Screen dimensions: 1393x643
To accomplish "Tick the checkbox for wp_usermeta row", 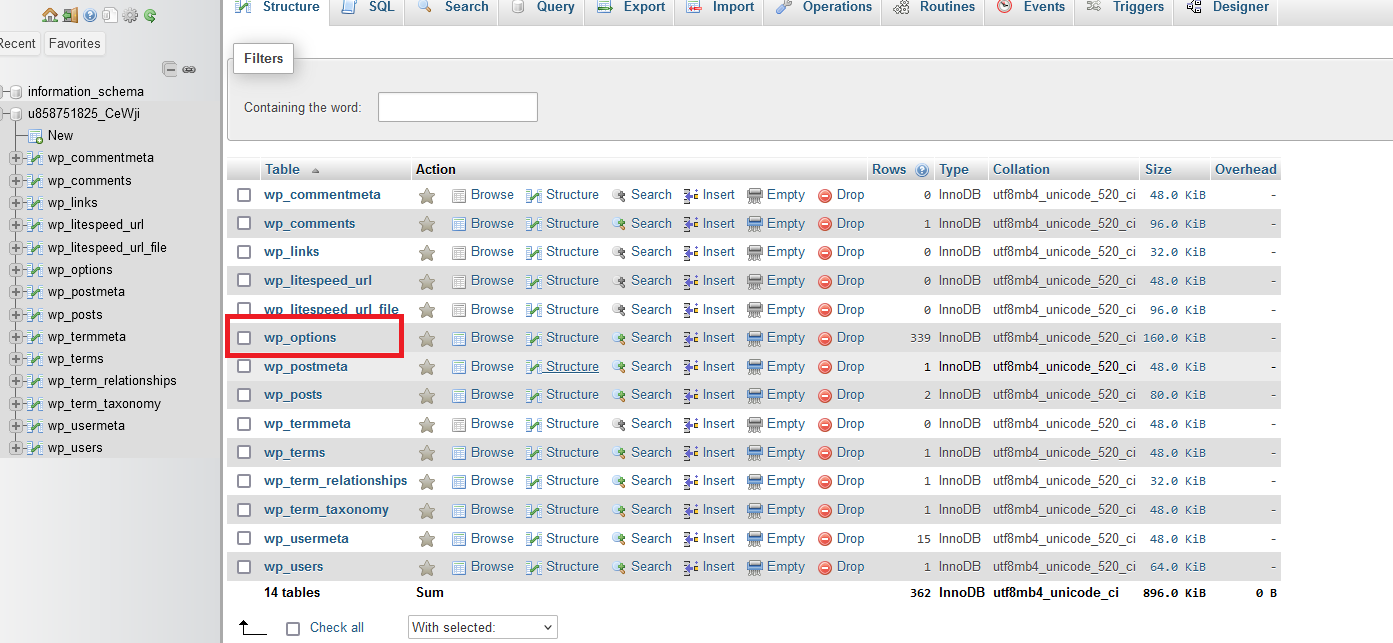I will 244,538.
